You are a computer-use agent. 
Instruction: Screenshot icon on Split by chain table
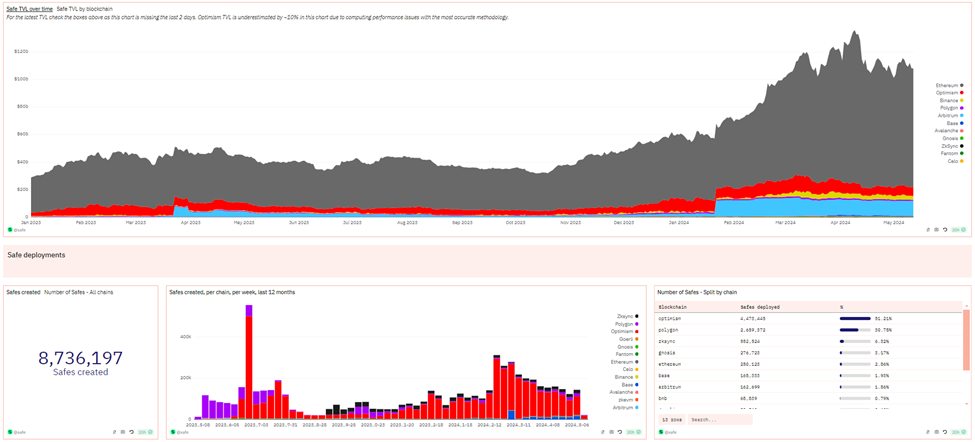click(936, 431)
